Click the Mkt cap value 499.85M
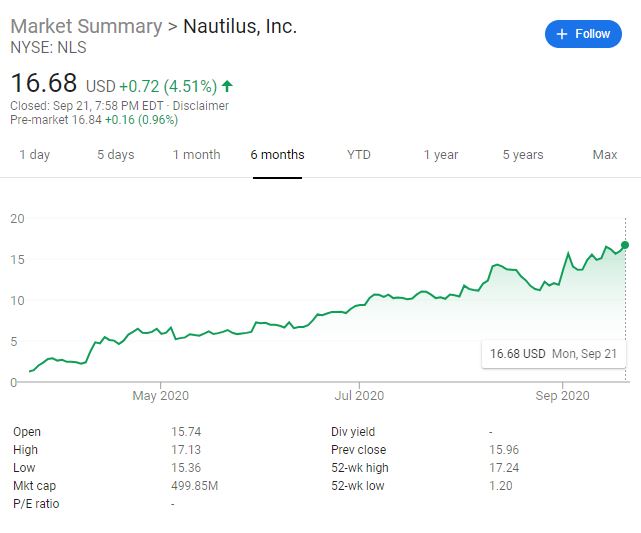Screen dimensions: 641x533 195,486
